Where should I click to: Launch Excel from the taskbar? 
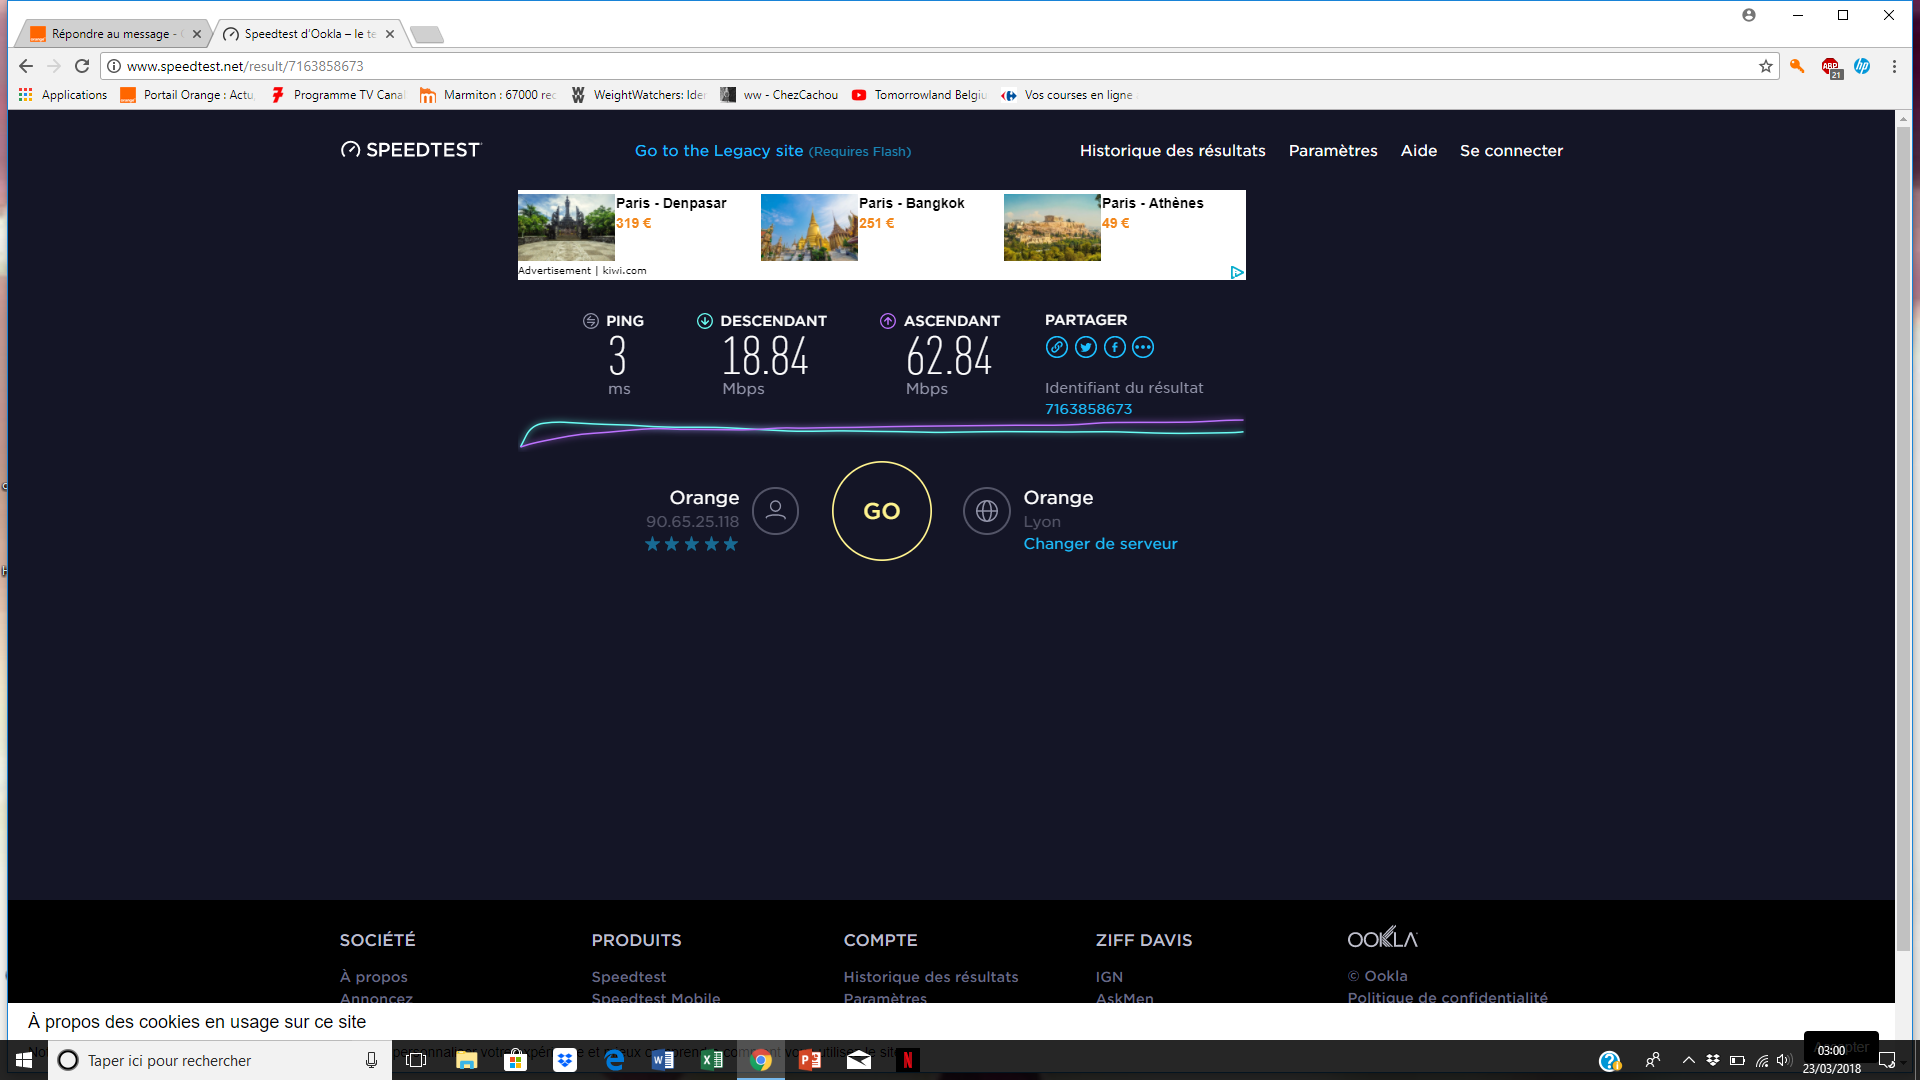(x=712, y=1060)
